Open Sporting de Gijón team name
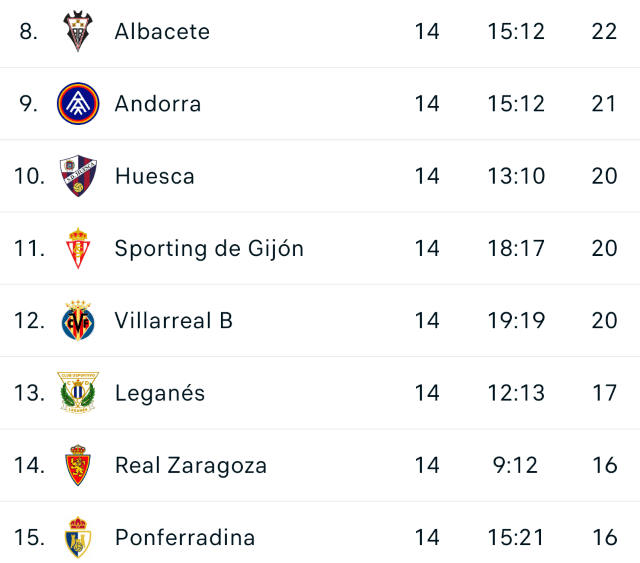This screenshot has height=563, width=640. coord(209,248)
